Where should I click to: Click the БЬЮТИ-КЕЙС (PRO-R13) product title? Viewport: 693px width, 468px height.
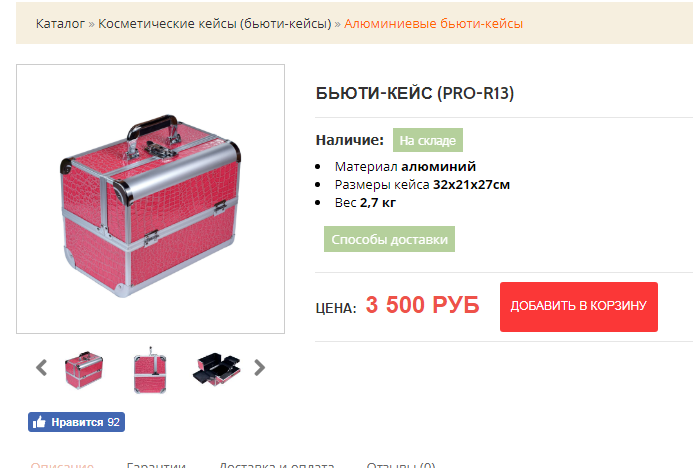(x=415, y=93)
